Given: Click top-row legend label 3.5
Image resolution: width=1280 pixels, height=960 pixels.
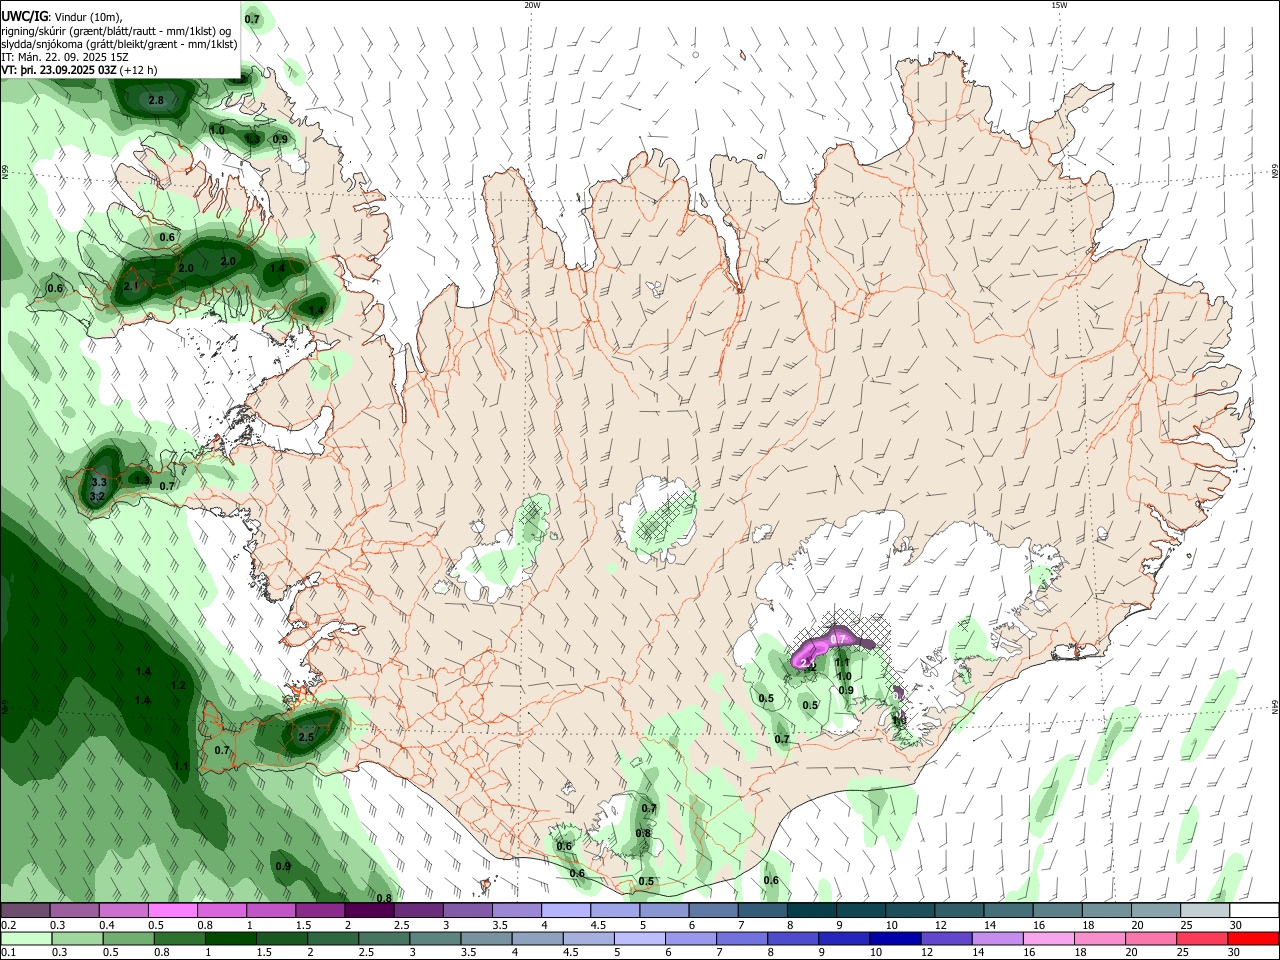Looking at the screenshot, I should [501, 925].
